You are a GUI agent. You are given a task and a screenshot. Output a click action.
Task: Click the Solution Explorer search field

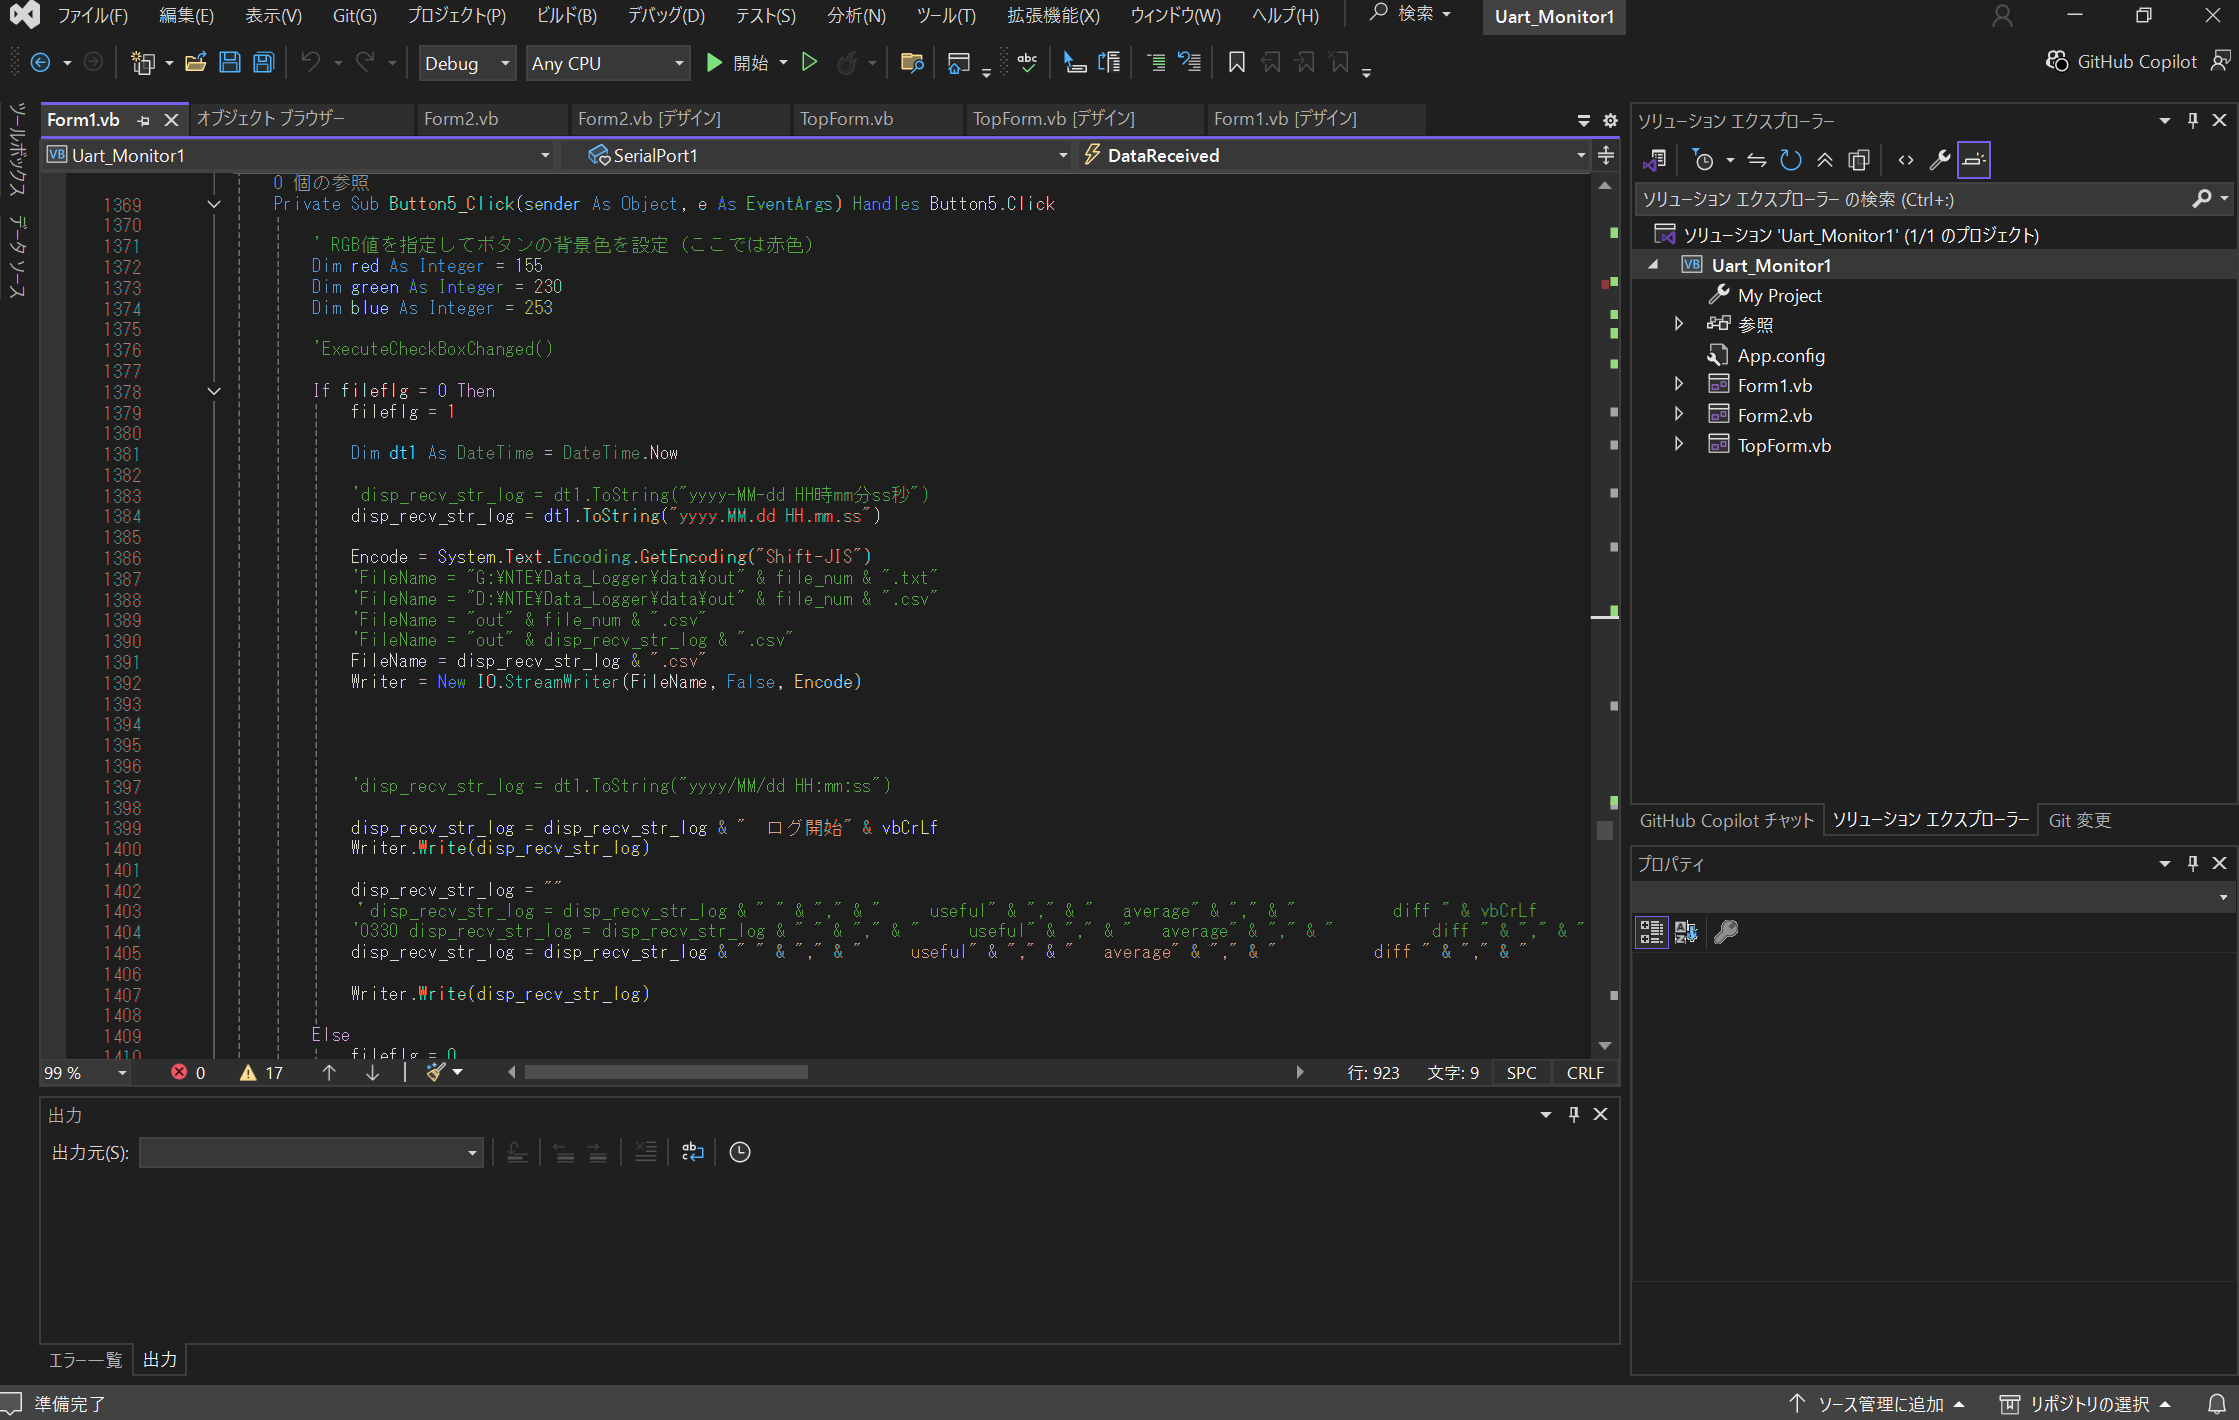tap(1914, 199)
